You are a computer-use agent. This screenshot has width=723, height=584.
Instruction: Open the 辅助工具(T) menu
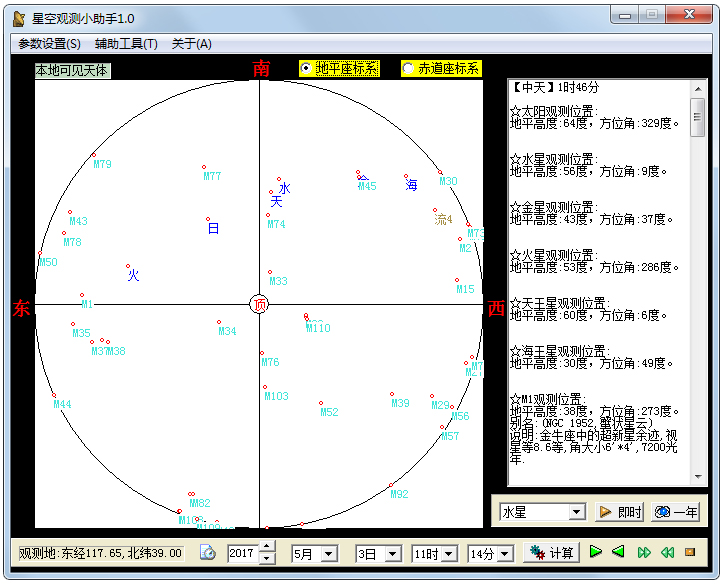(126, 44)
